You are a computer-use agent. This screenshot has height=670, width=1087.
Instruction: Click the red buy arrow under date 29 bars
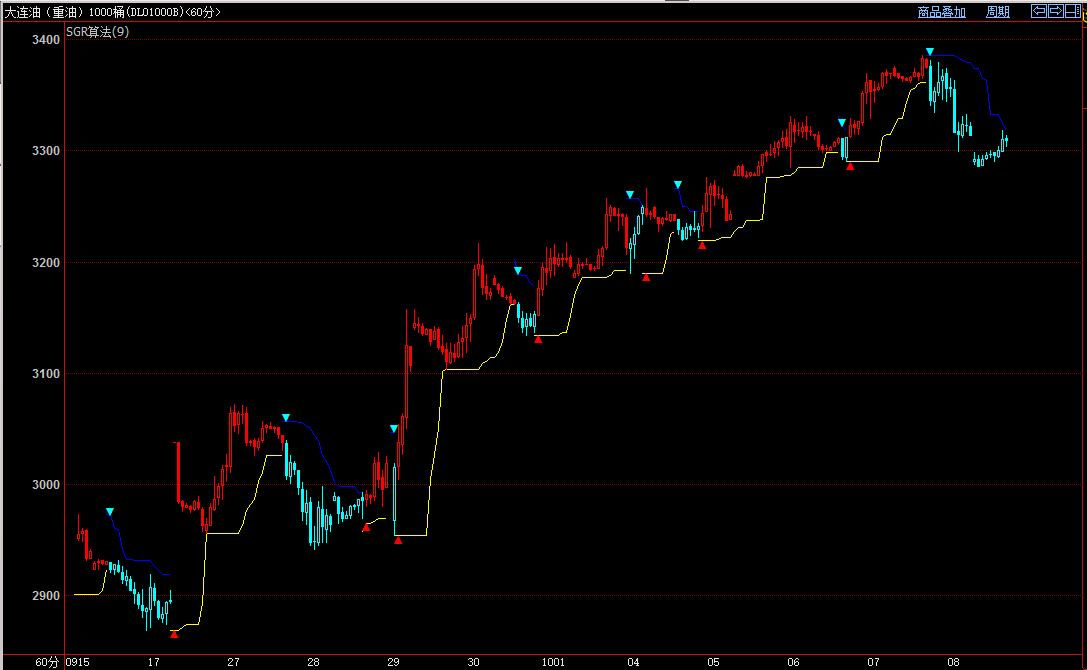pyautogui.click(x=398, y=540)
